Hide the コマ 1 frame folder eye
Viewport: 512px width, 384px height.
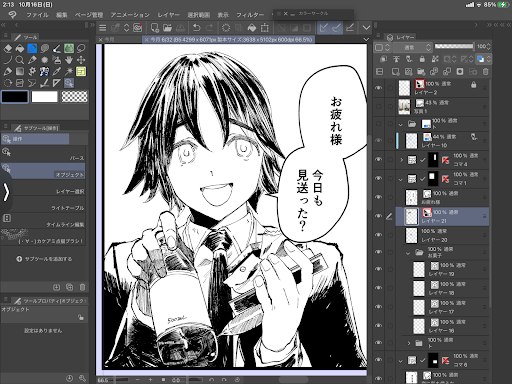click(x=378, y=178)
